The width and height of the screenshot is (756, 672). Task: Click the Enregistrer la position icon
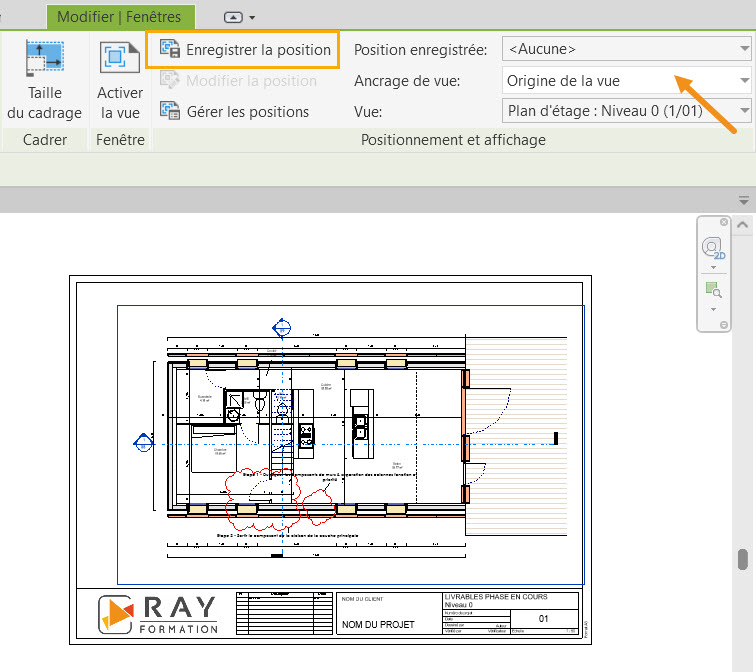coord(169,50)
